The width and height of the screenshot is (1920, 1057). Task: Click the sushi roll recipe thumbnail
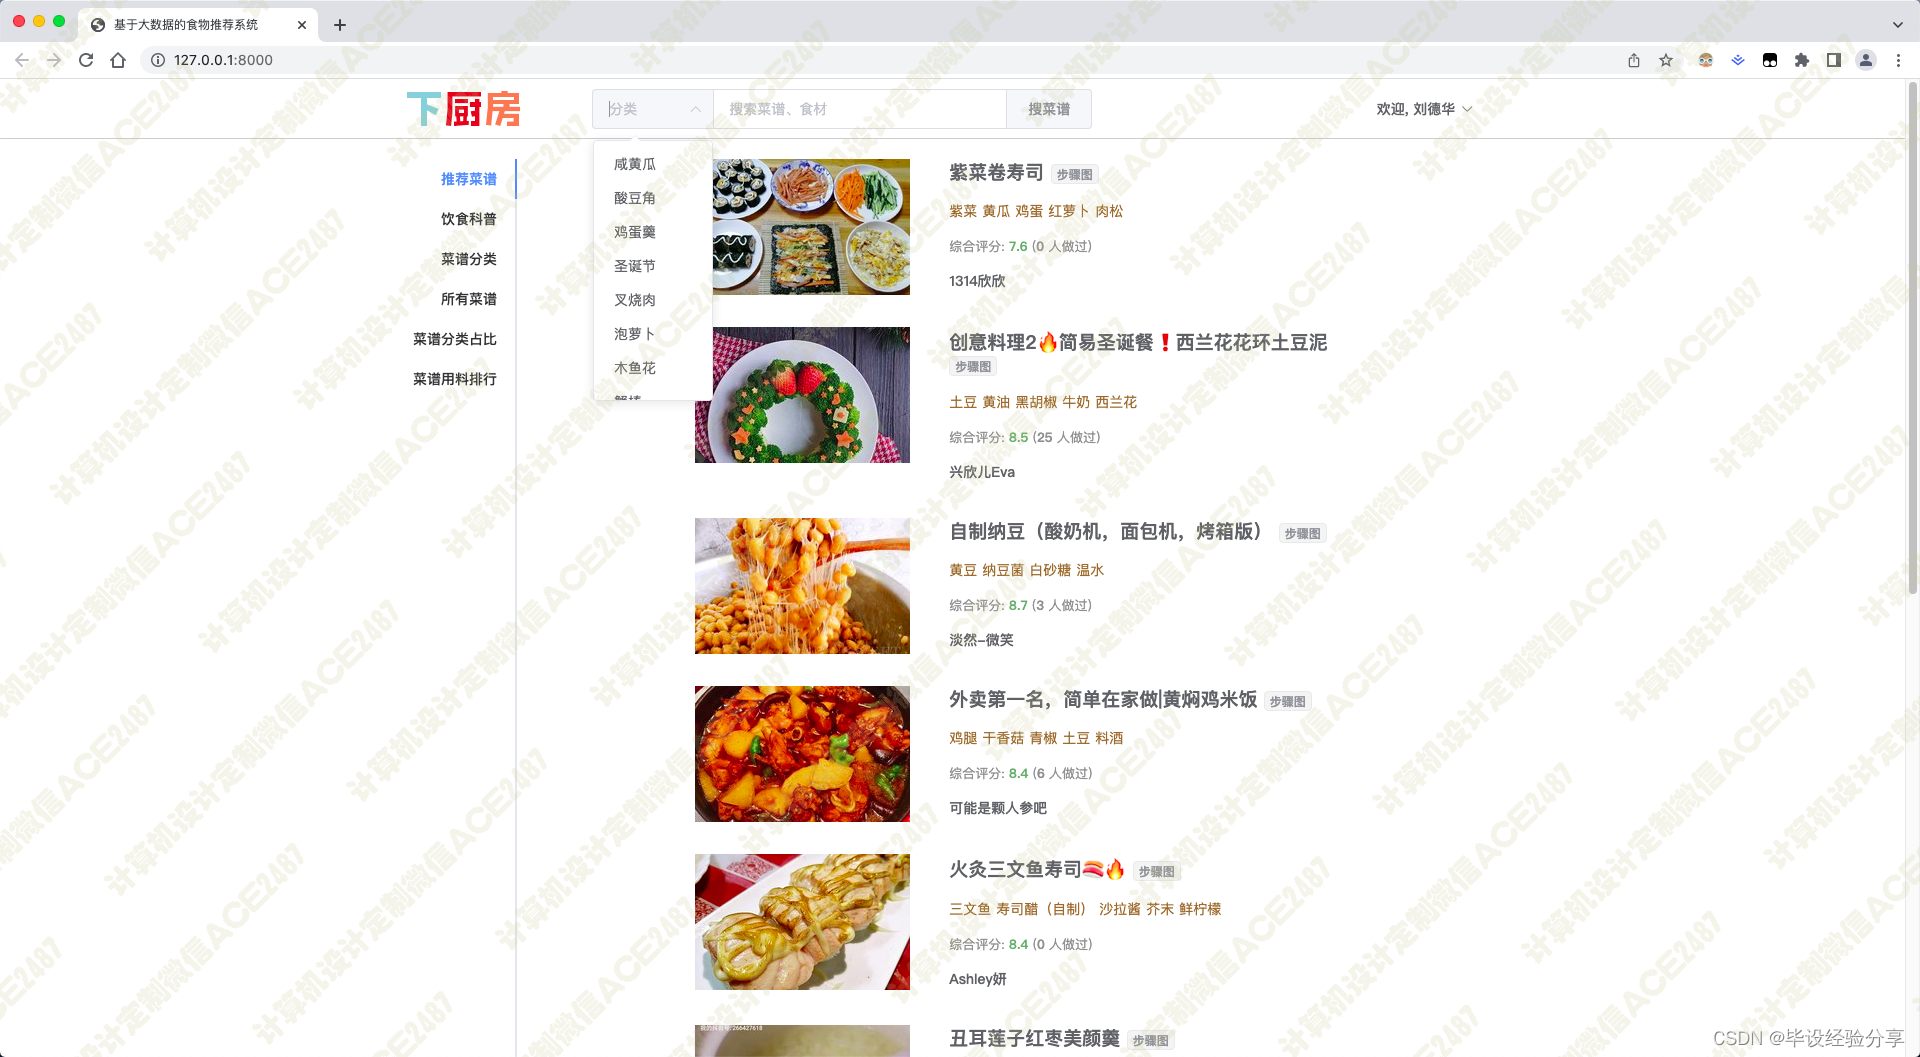811,227
